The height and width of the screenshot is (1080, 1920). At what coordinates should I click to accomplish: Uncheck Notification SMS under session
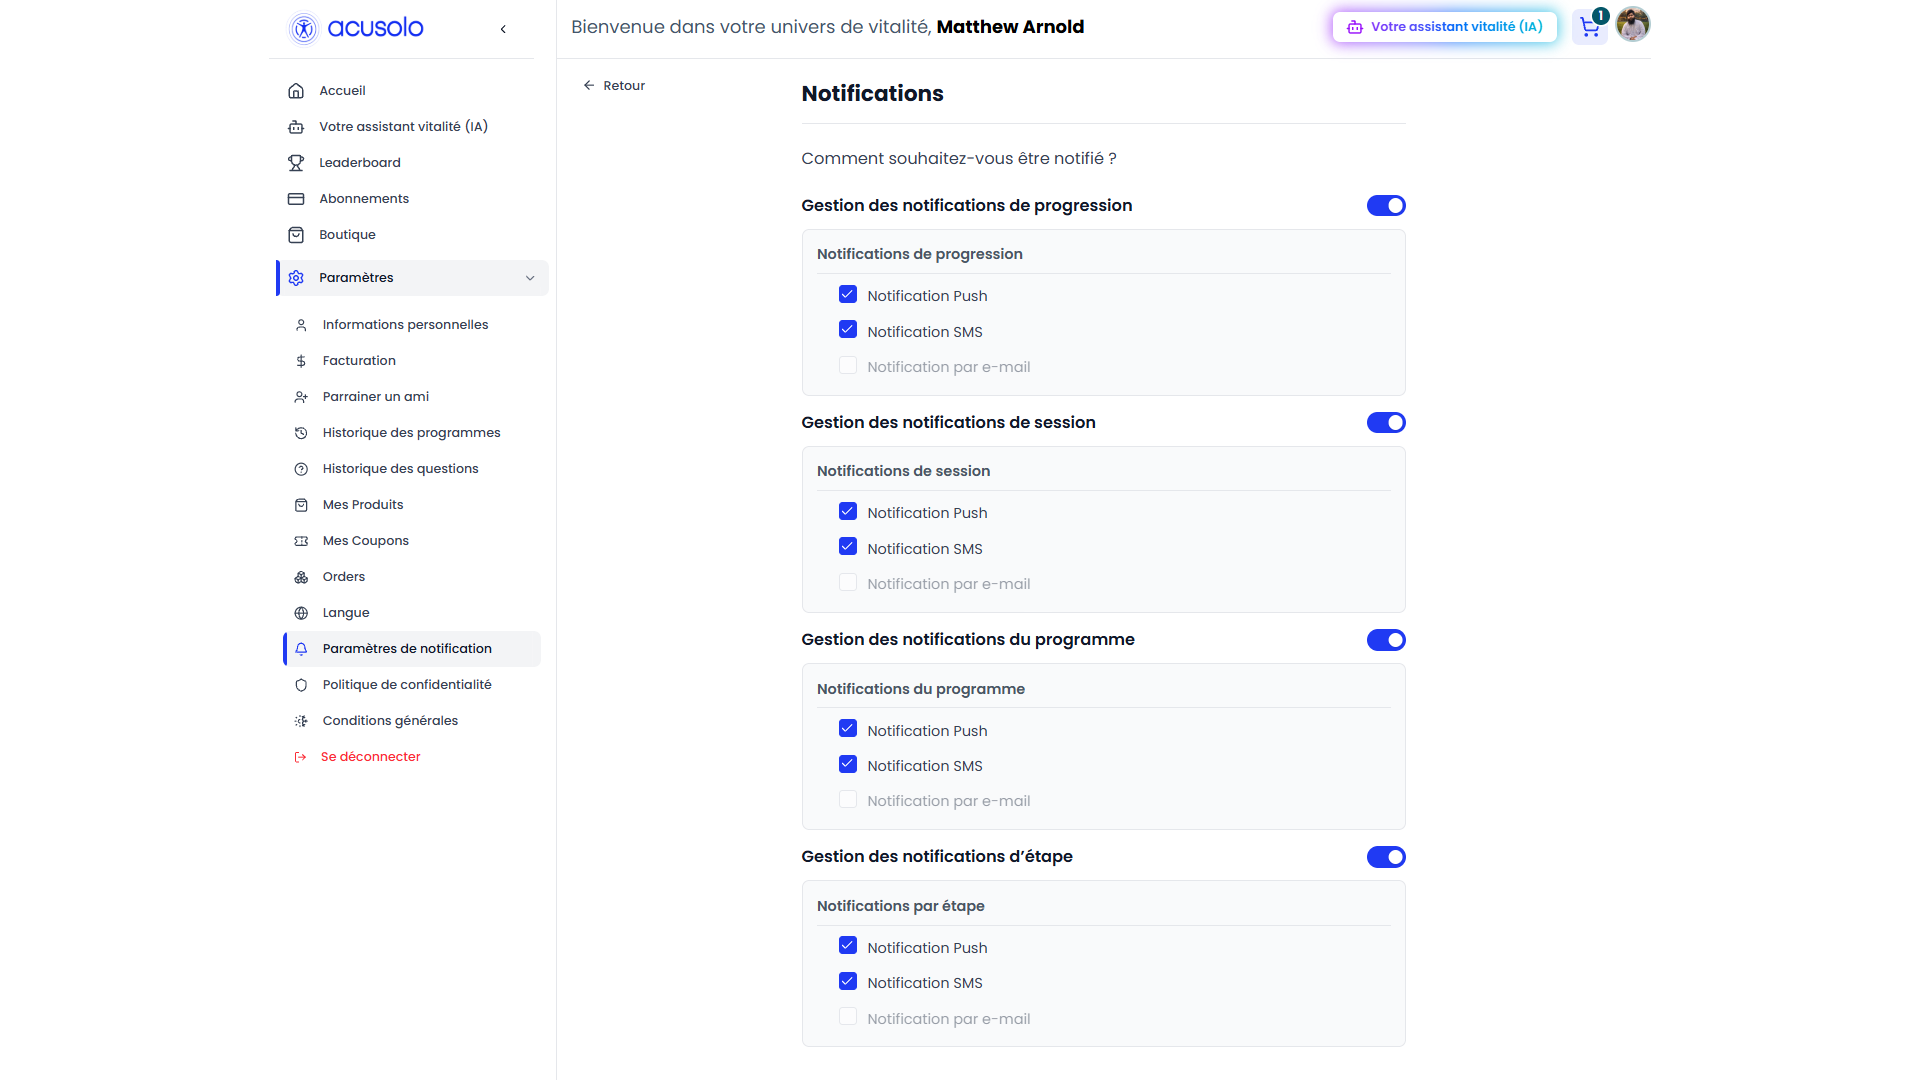(848, 547)
